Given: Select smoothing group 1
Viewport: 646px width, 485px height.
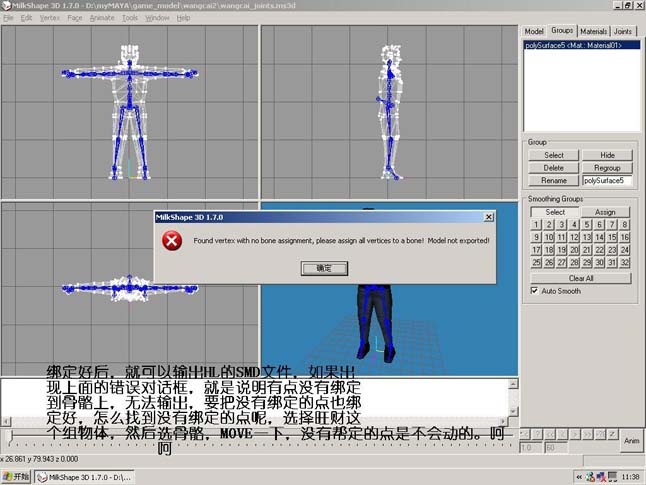Looking at the screenshot, I should click(536, 225).
